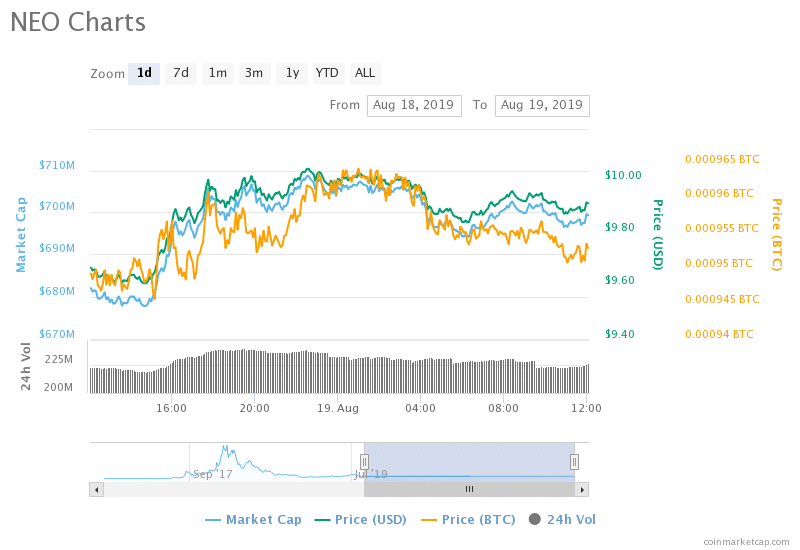
Task: Click the 0.000965 BTC label
Action: point(722,160)
